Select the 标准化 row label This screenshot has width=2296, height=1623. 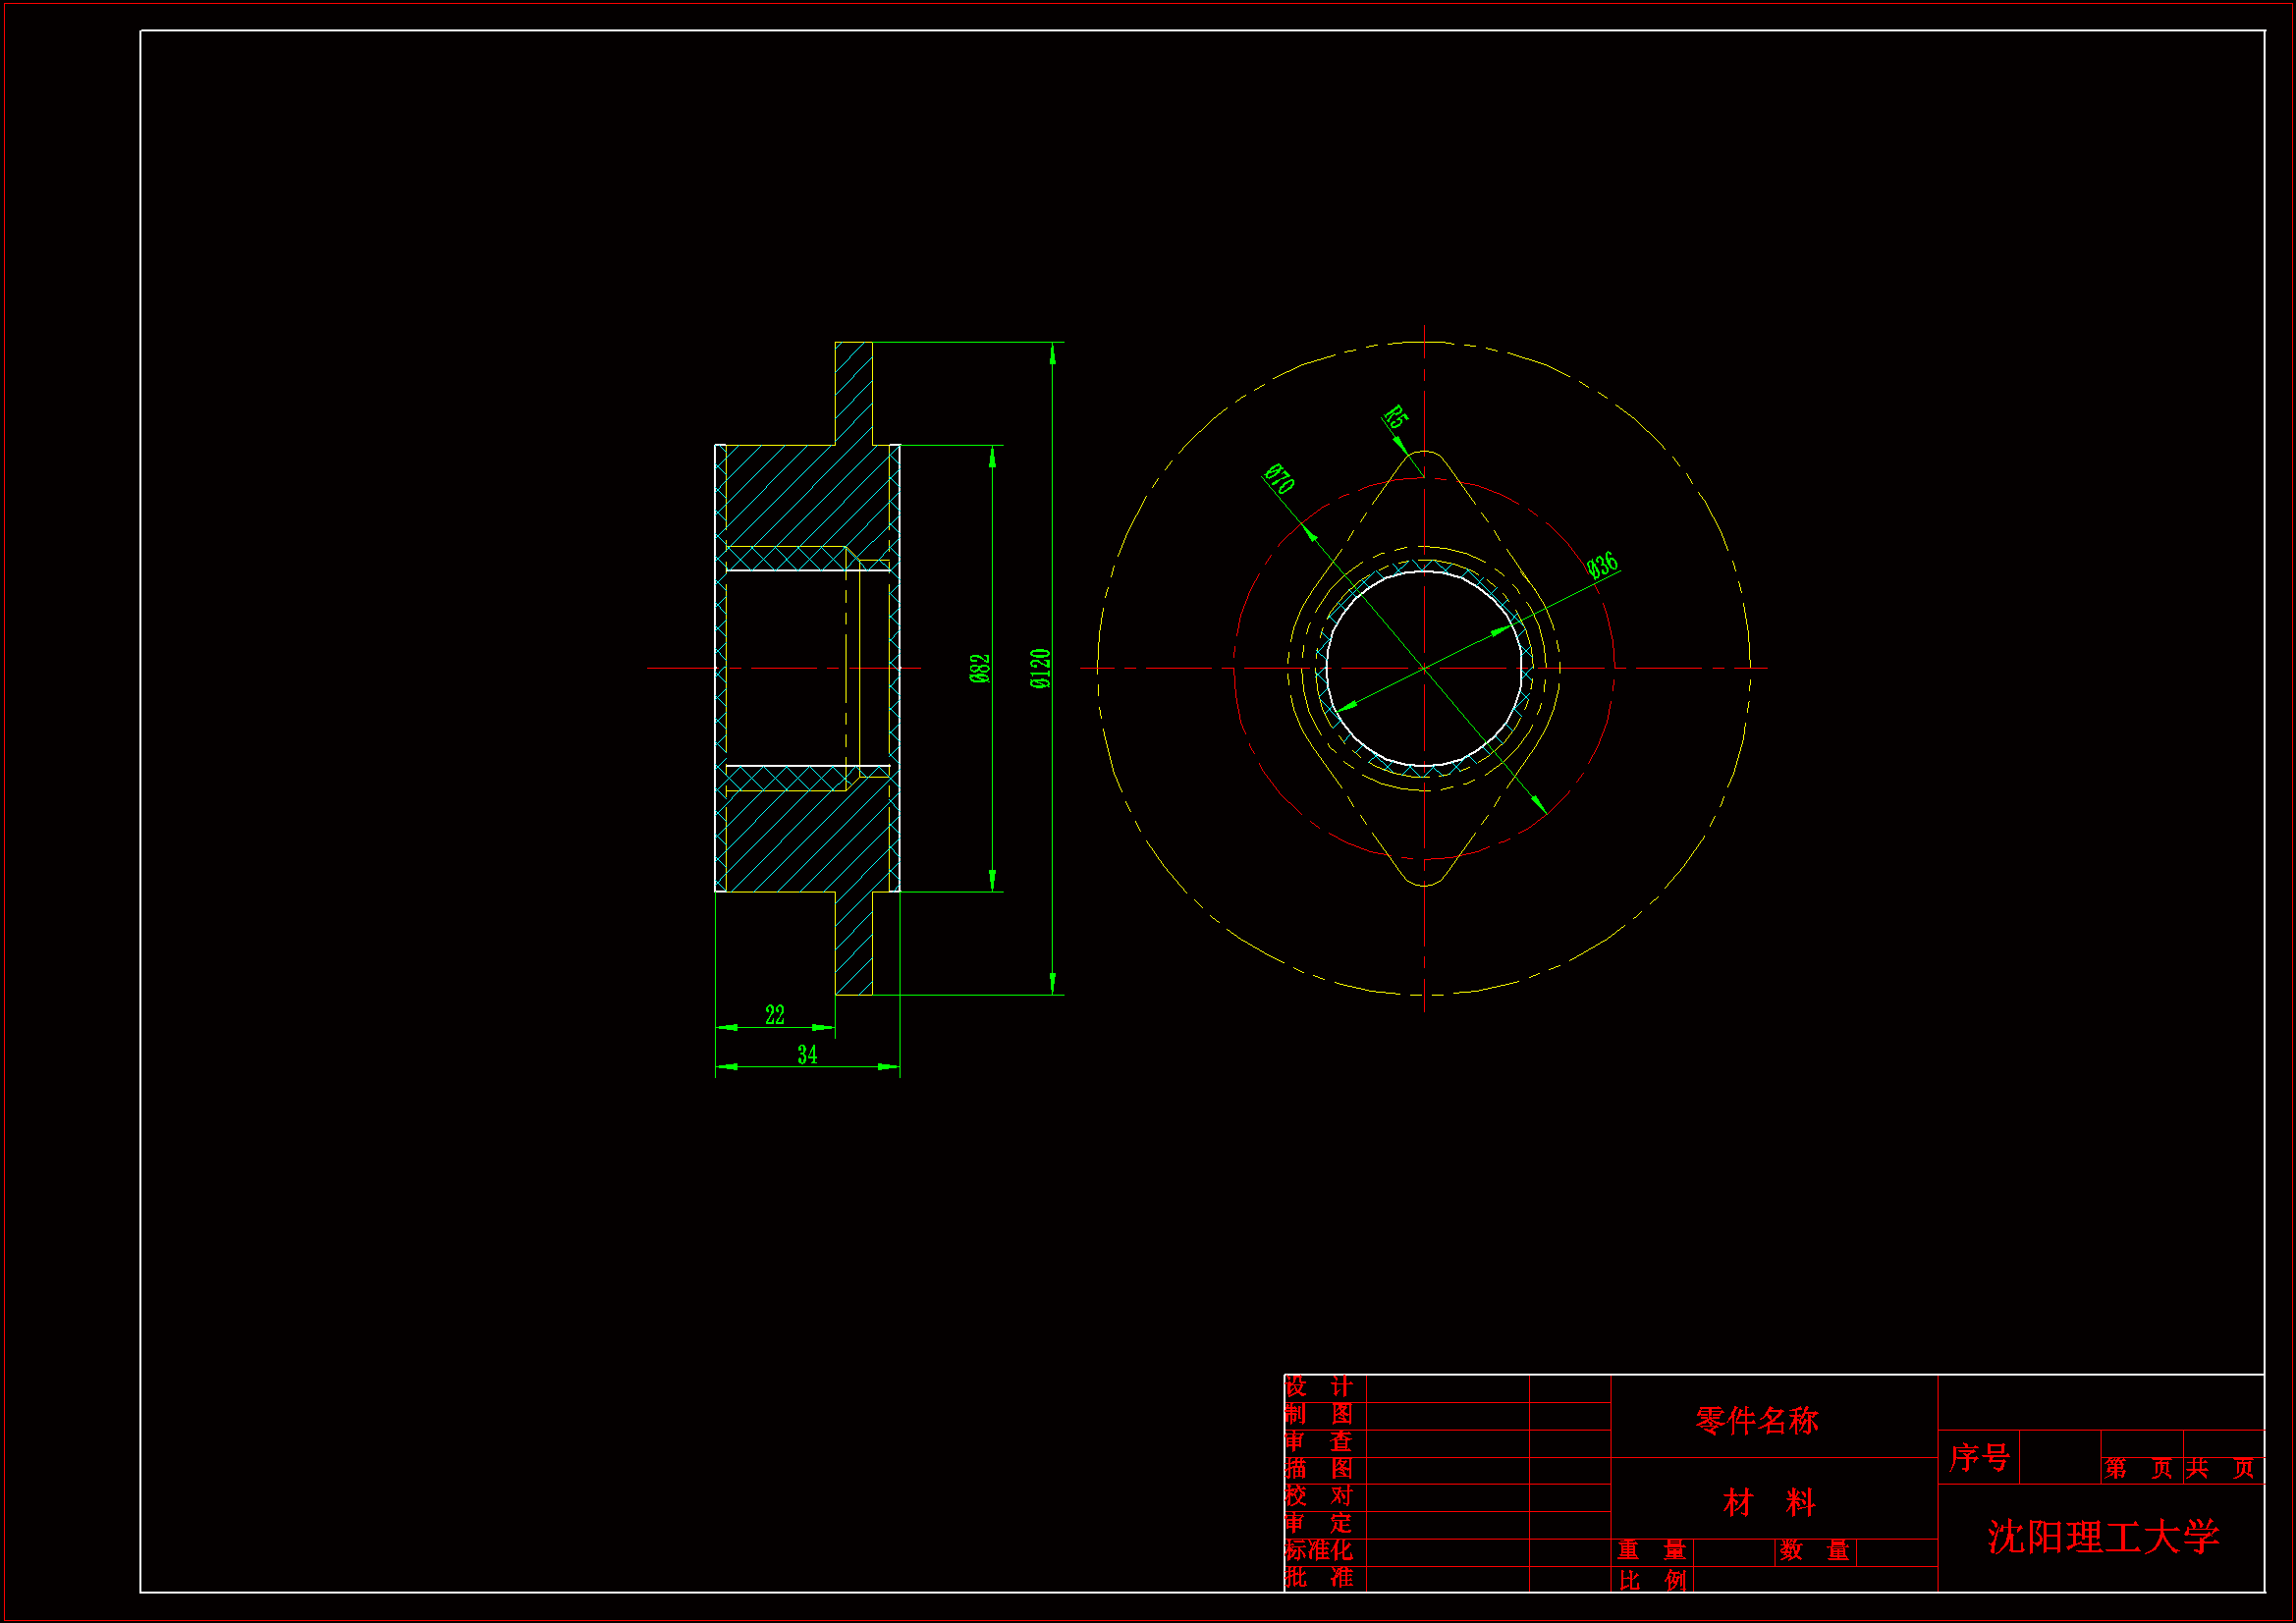click(x=1319, y=1550)
